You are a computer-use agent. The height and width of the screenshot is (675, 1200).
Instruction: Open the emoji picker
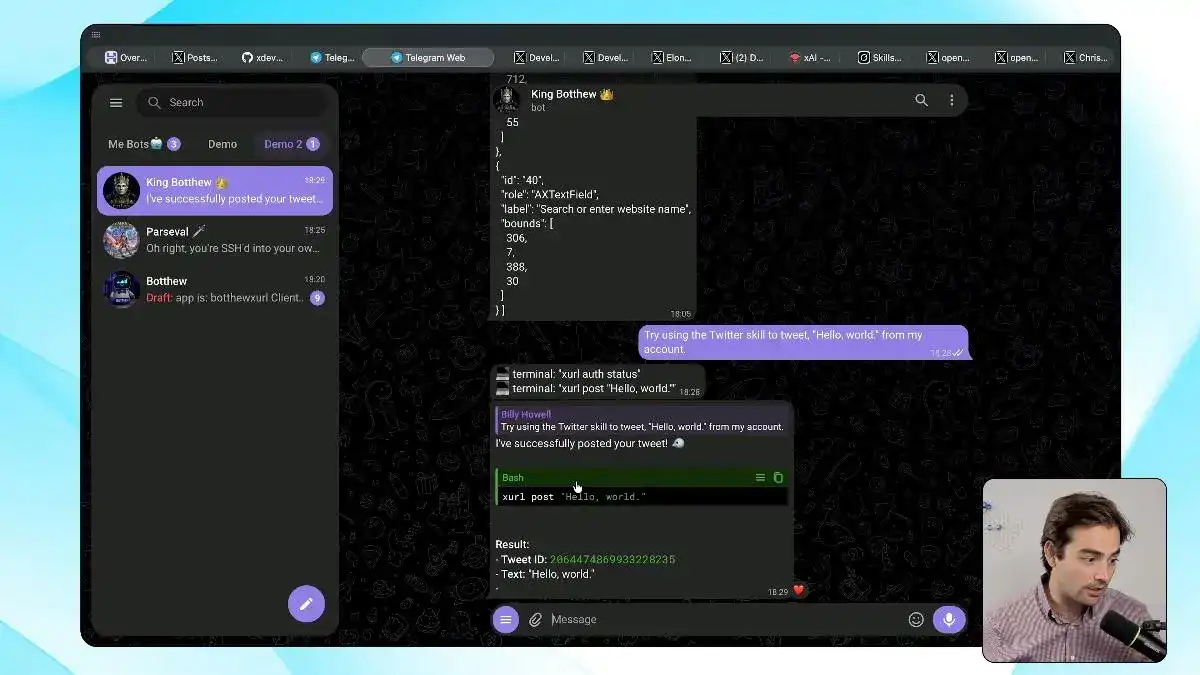[916, 620]
